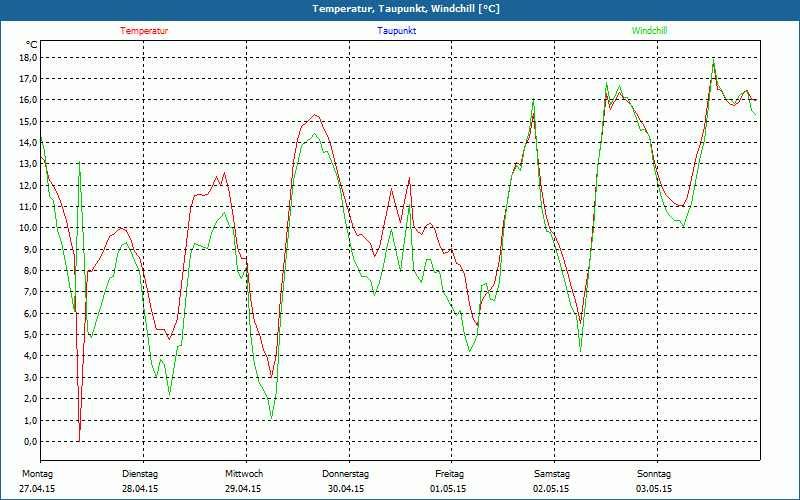The height and width of the screenshot is (500, 800).
Task: Click the 0,0 y-axis value
Action: tap(32, 441)
